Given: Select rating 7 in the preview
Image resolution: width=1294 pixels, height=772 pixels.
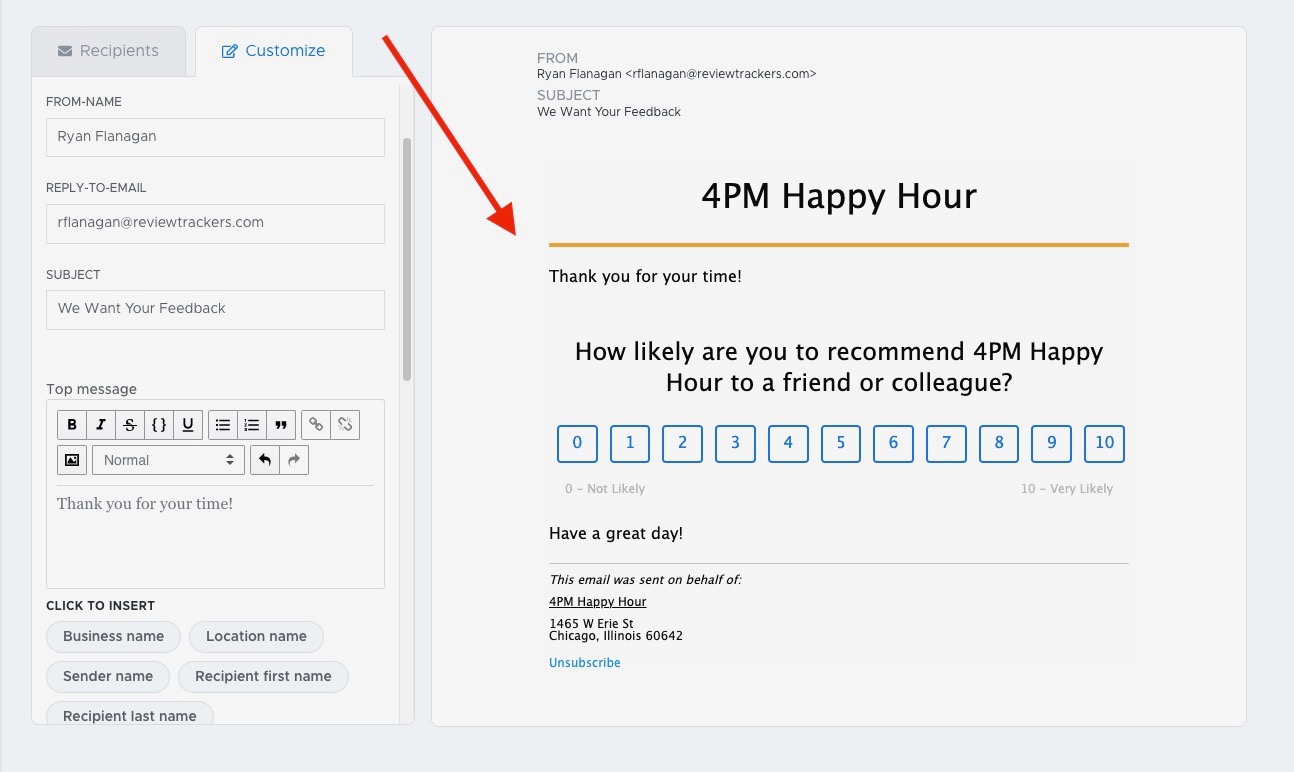Looking at the screenshot, I should 946,443.
